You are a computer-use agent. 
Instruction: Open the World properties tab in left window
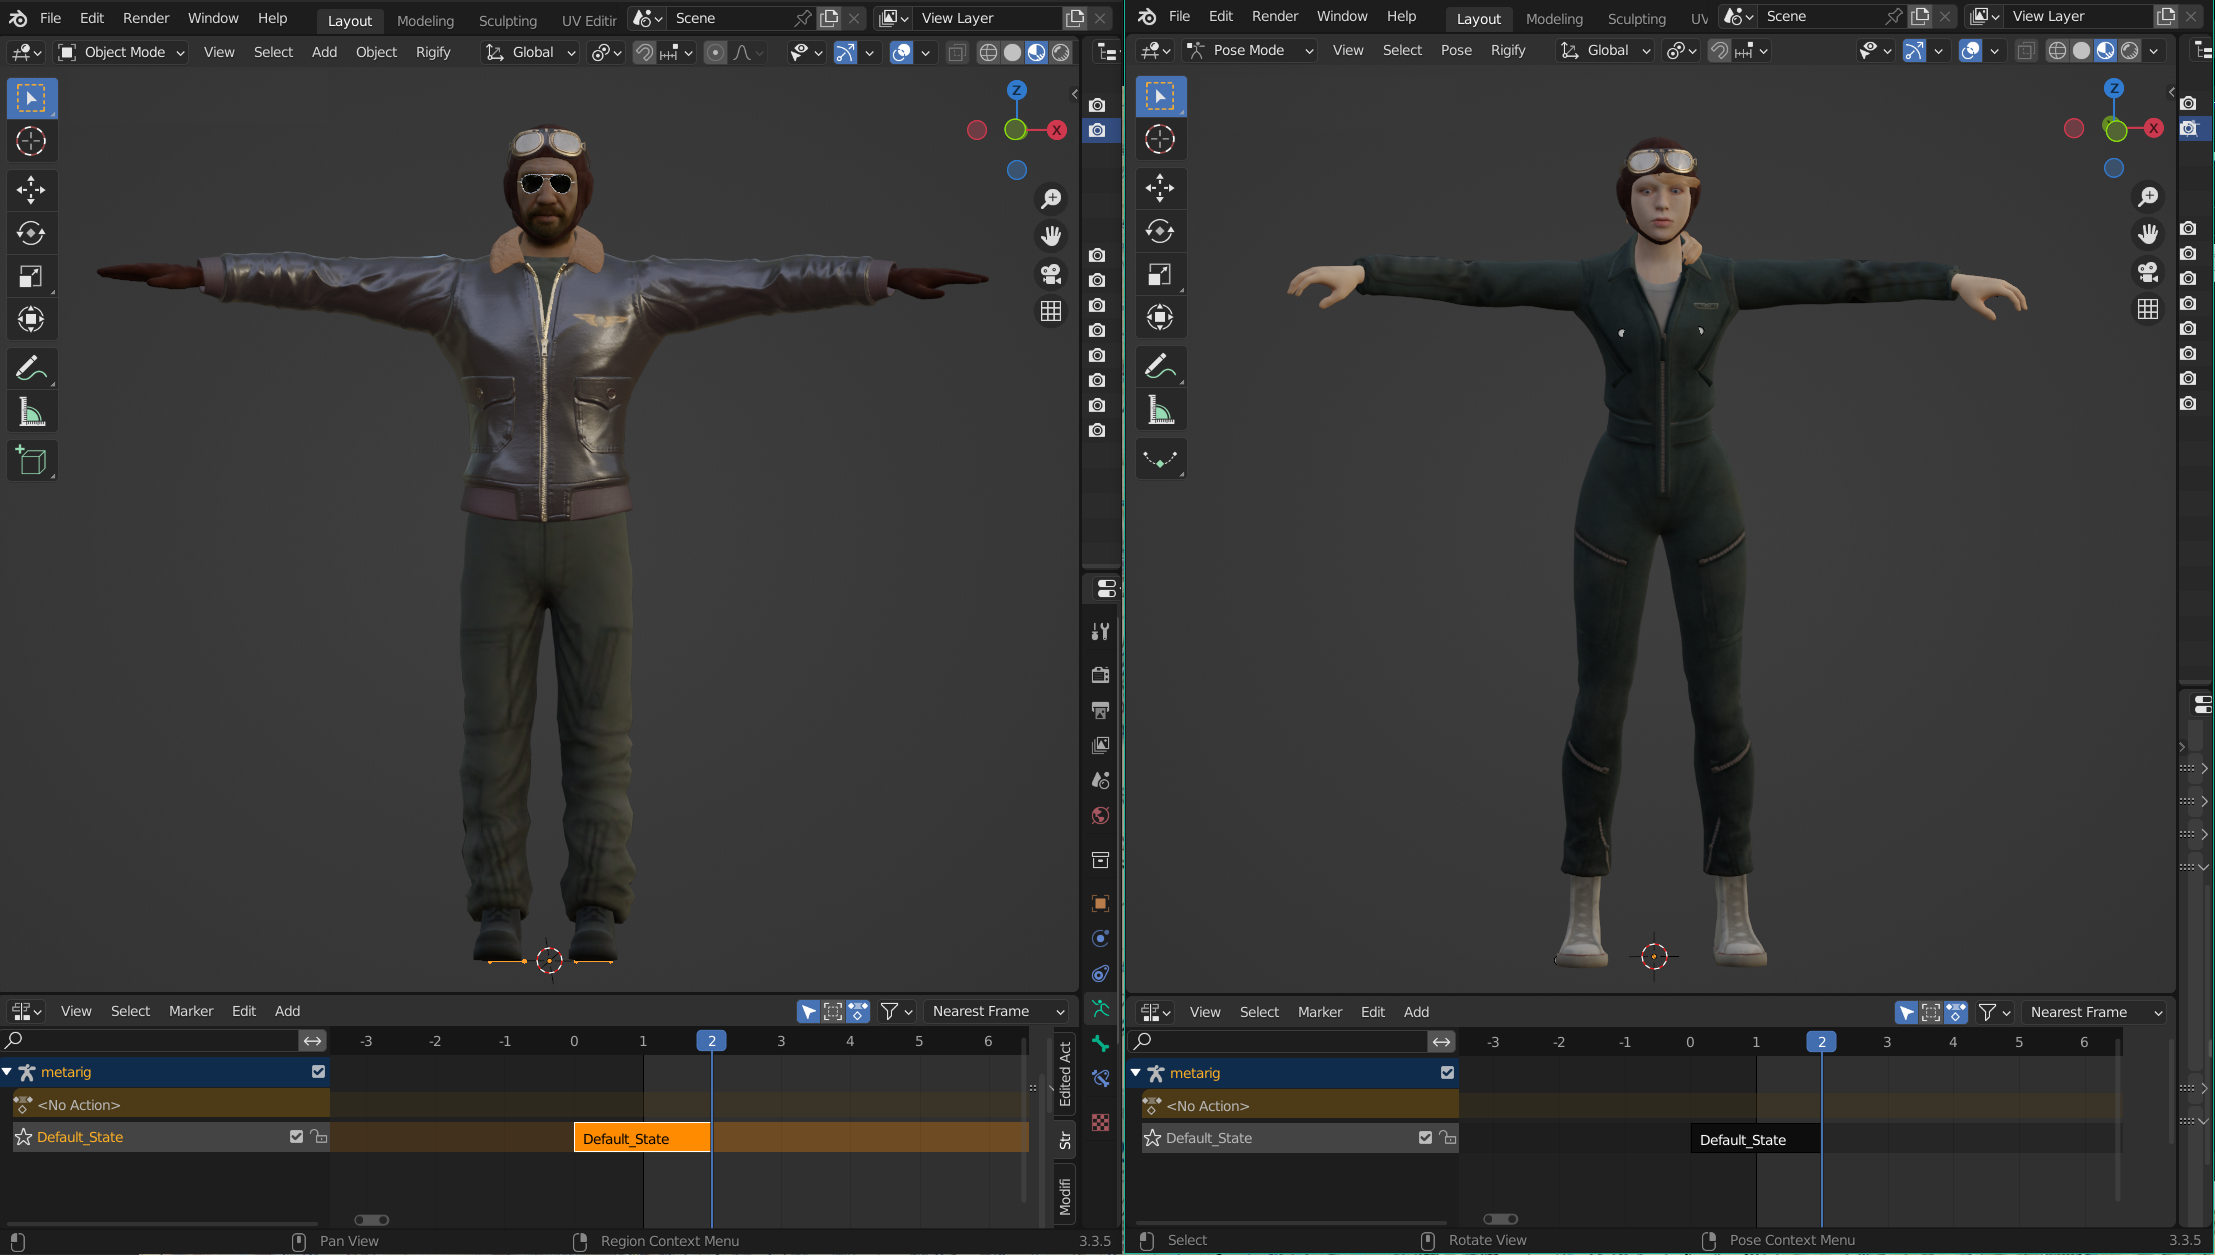point(1100,816)
